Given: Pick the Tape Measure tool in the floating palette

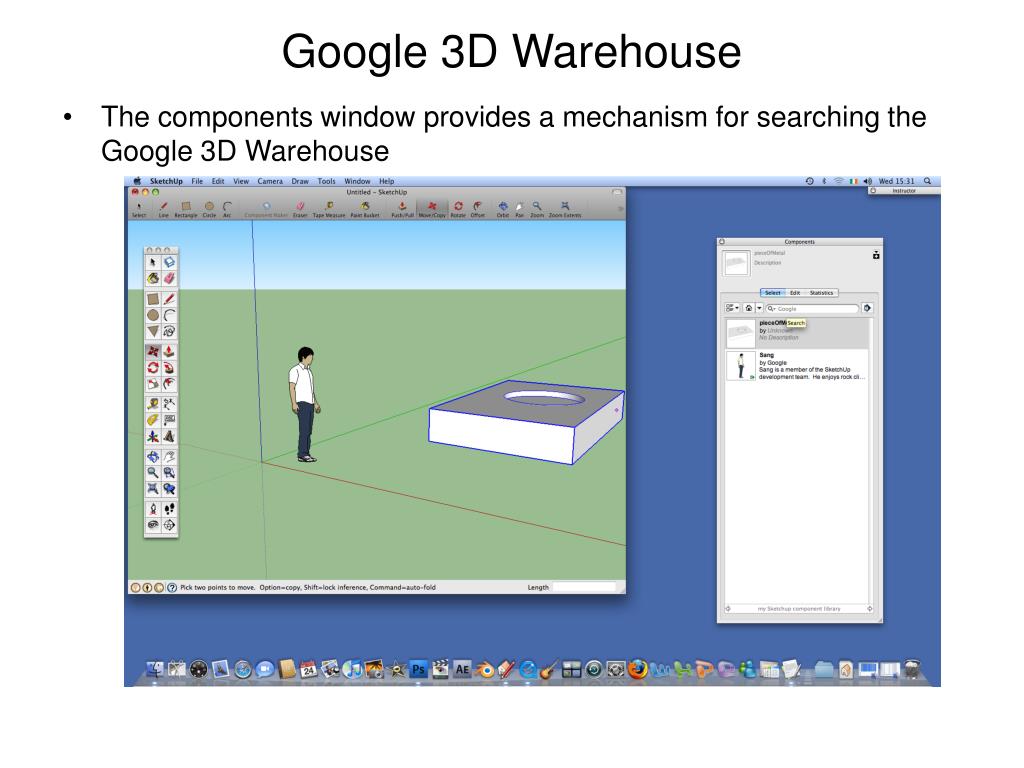Looking at the screenshot, I should [153, 404].
